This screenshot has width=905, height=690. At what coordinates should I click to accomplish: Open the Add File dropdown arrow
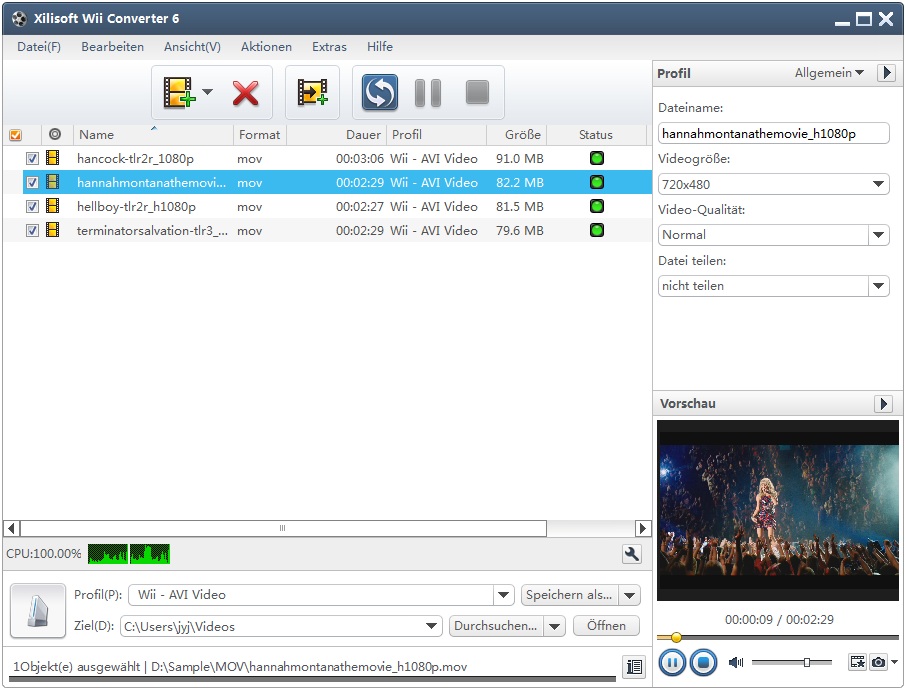click(208, 92)
